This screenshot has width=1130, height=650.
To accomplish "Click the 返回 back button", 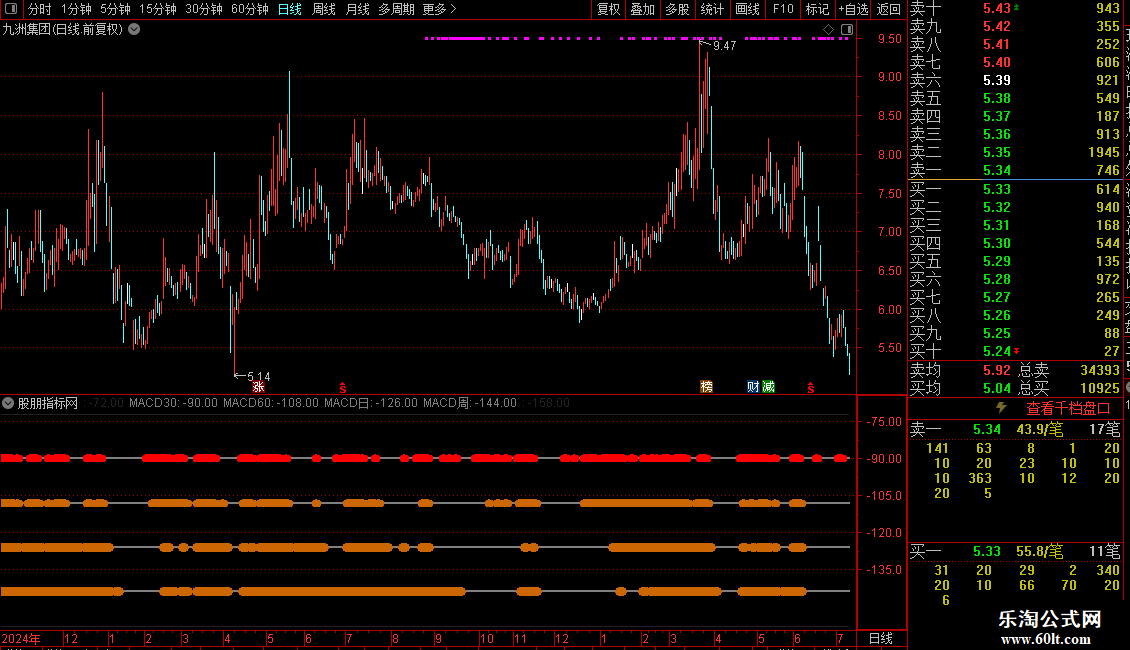I will (x=889, y=9).
